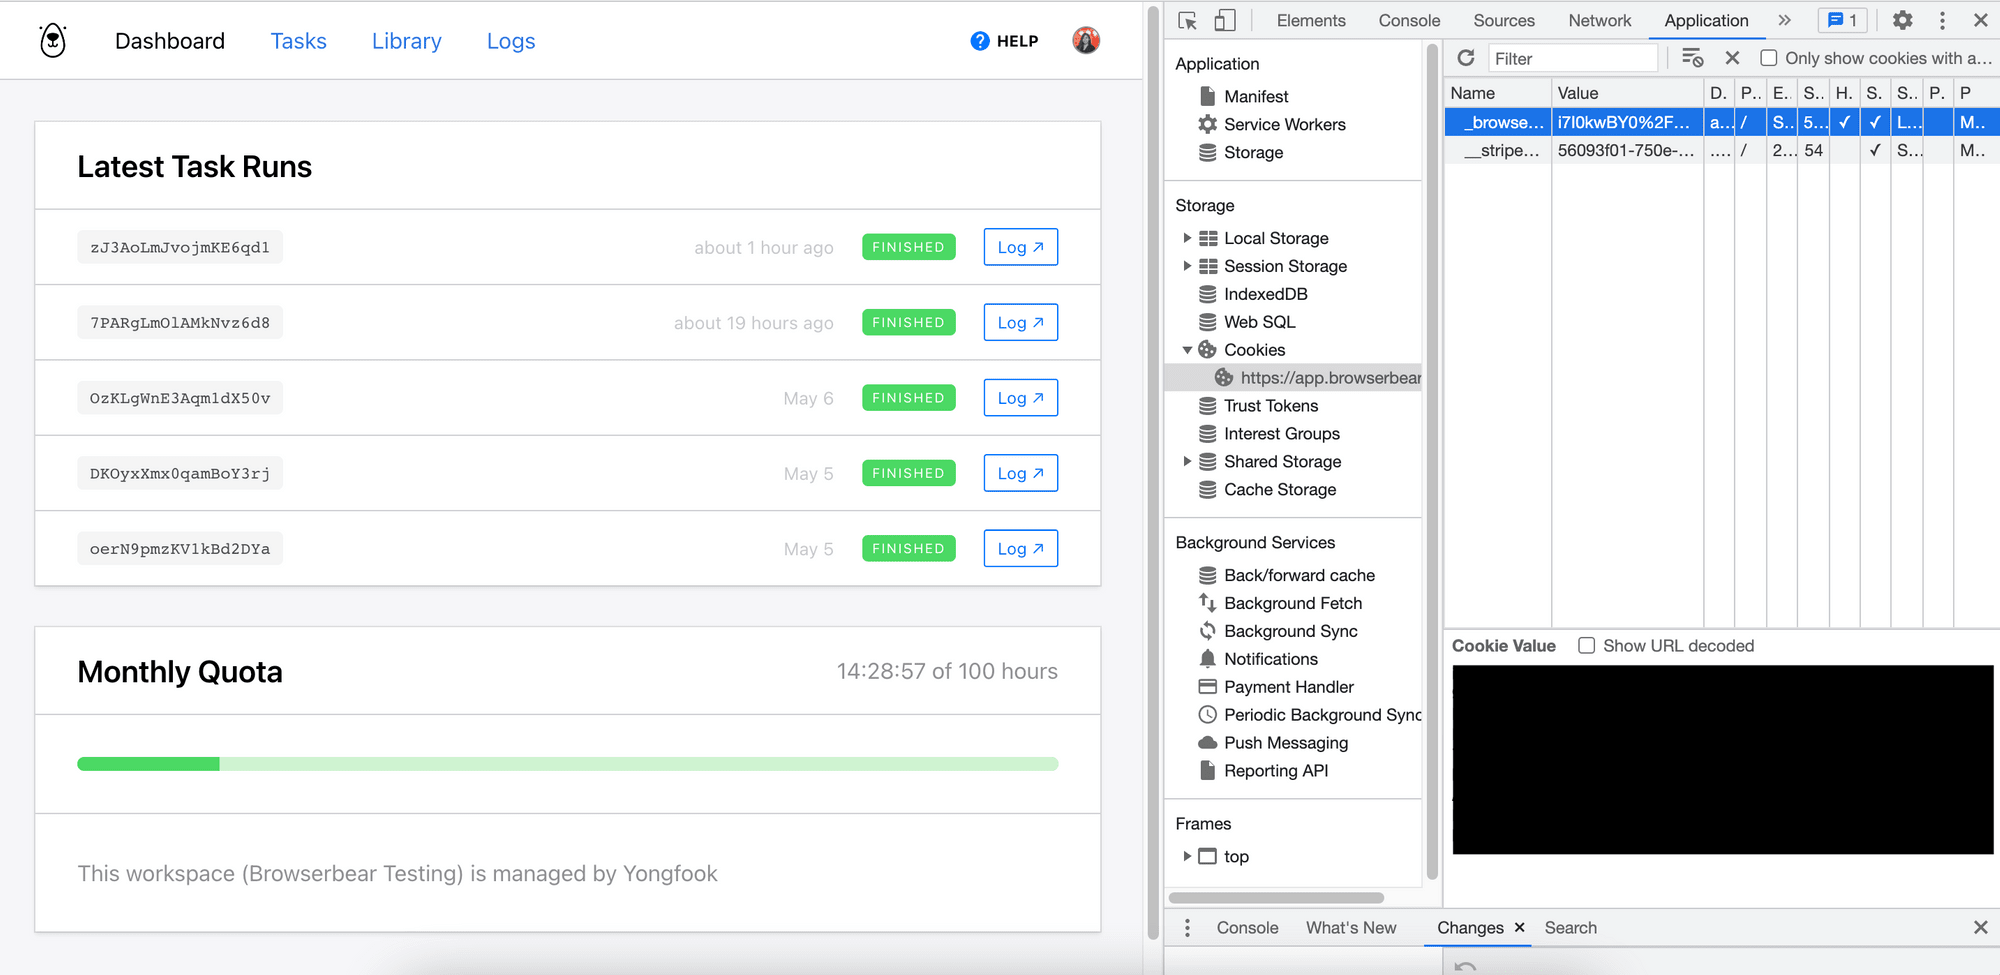This screenshot has height=975, width=2000.
Task: Select the inspect element tool in DevTools
Action: point(1188,19)
